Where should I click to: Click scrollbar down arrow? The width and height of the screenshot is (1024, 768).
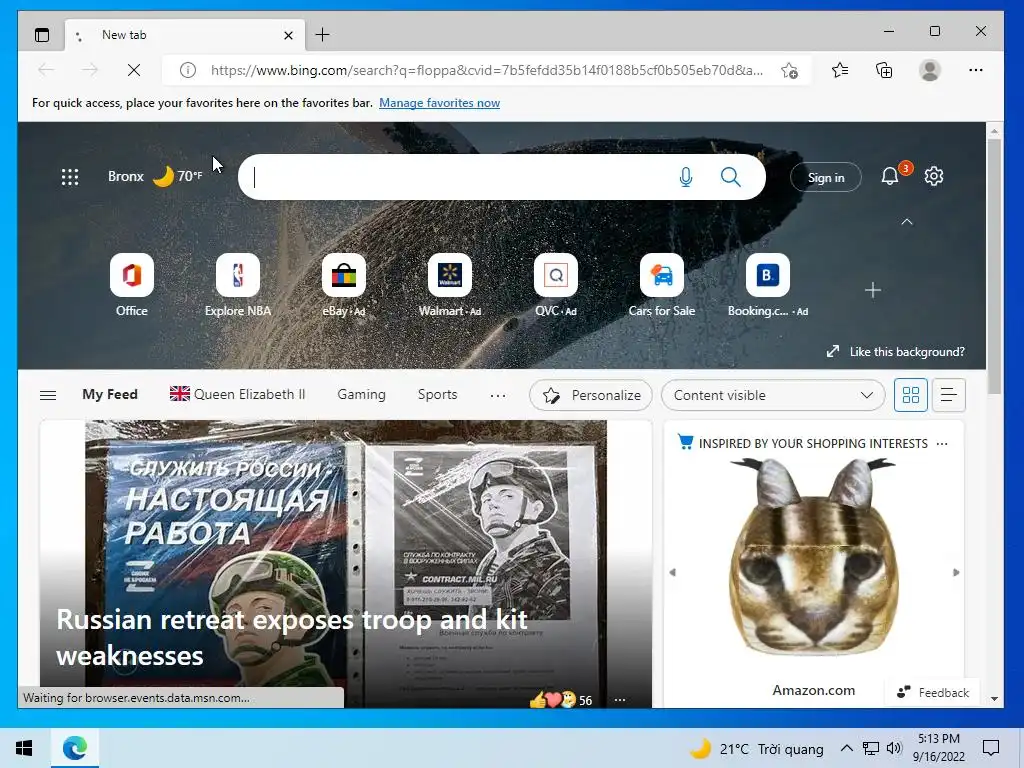(x=994, y=699)
